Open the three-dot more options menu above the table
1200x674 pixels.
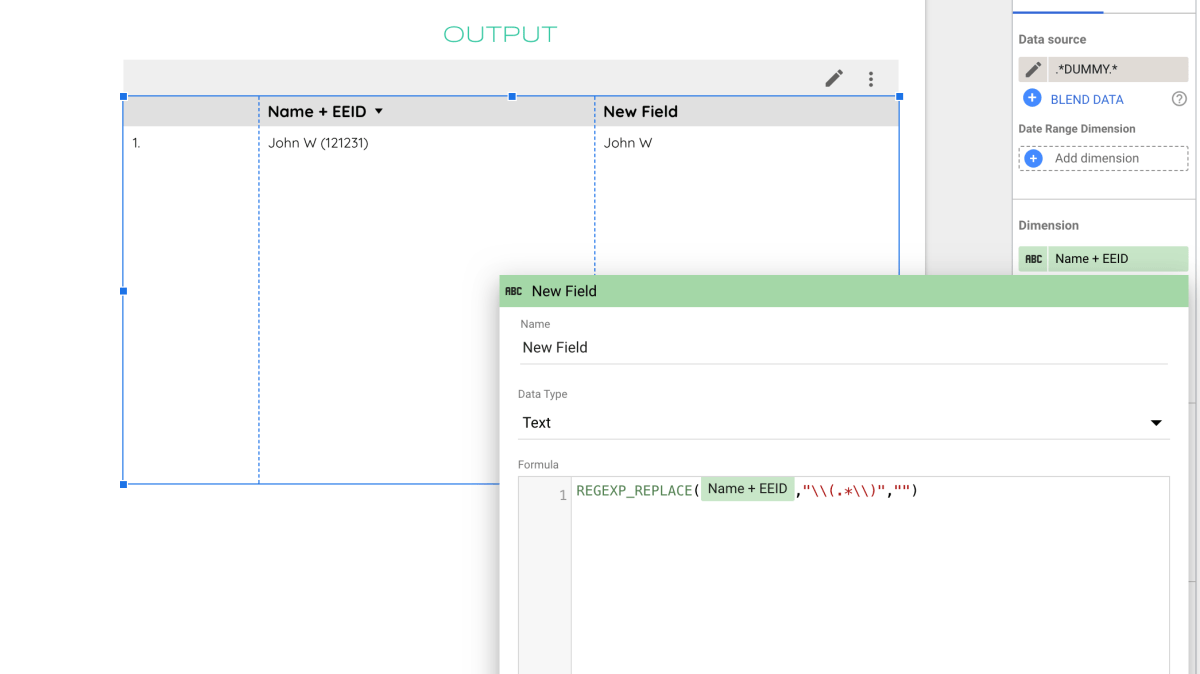coord(871,79)
